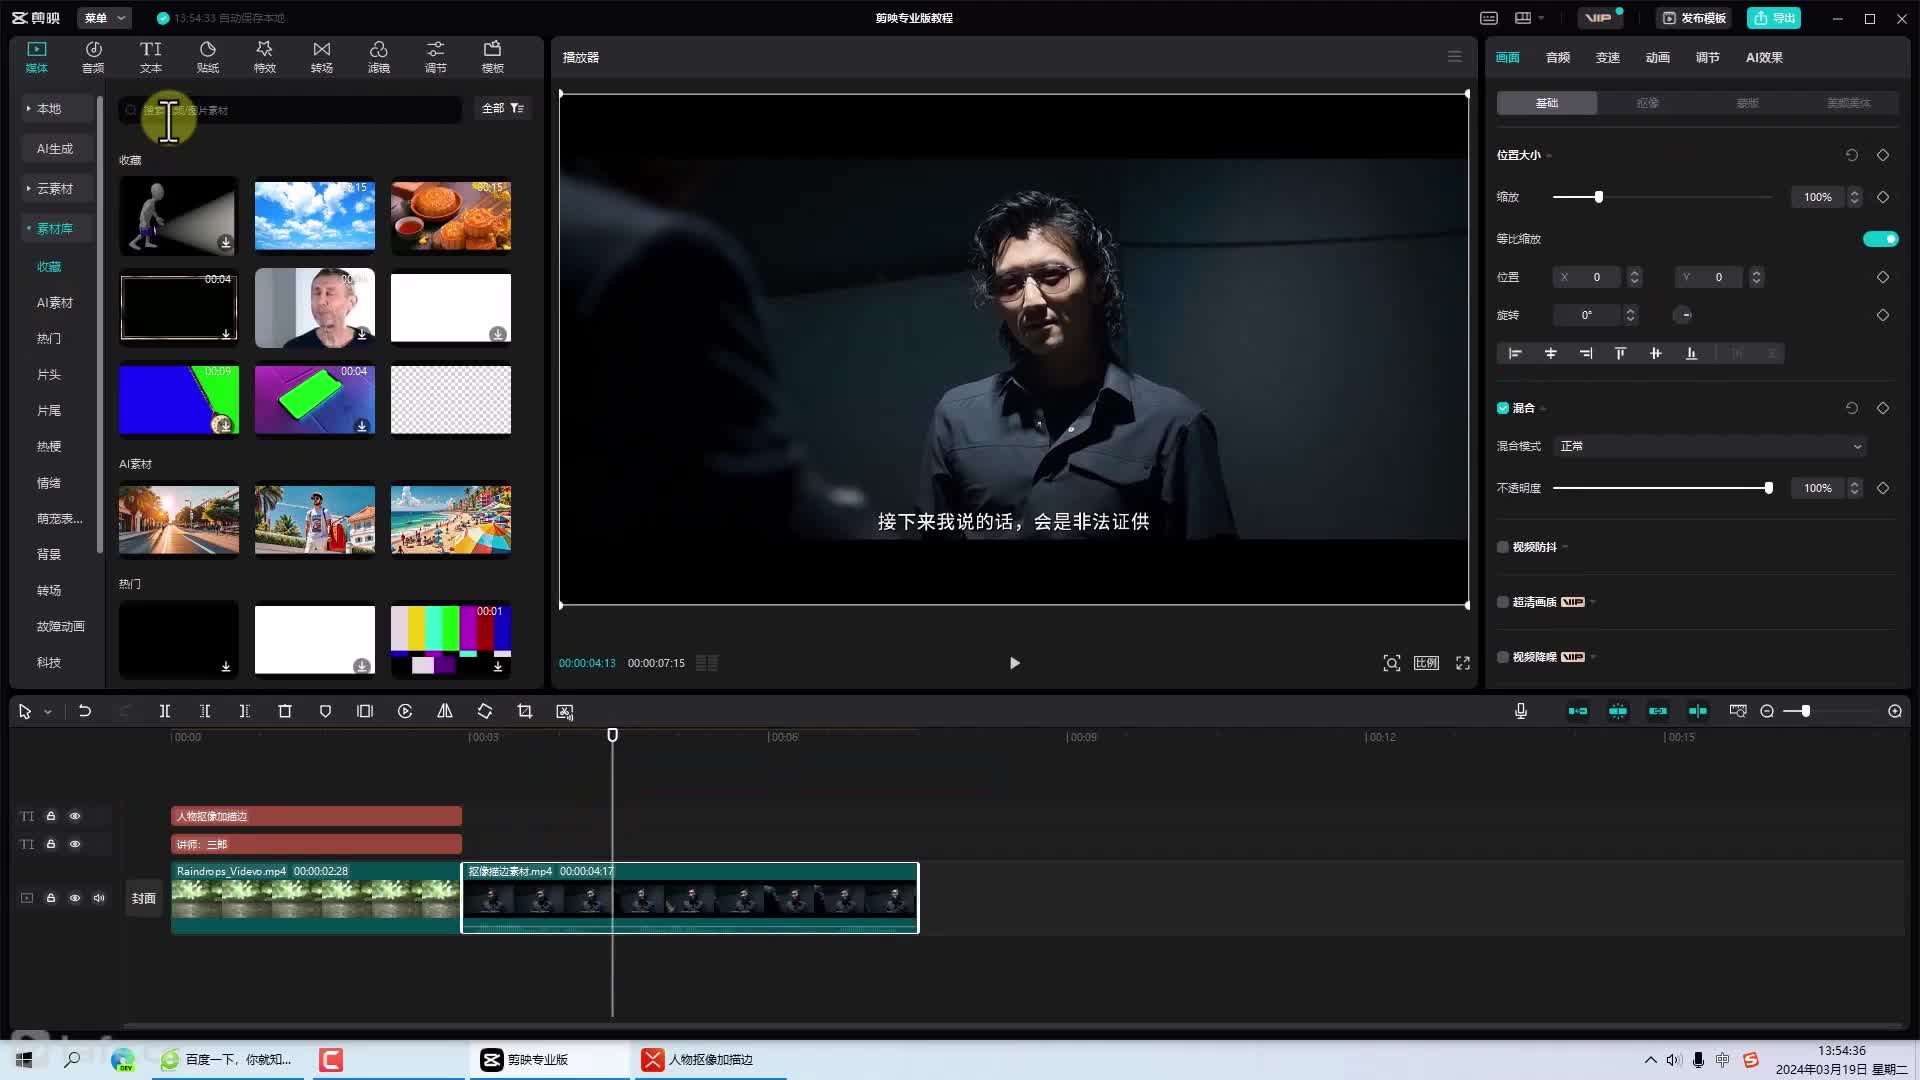The image size is (1920, 1080).
Task: Switch to the AI效果 tab
Action: [1764, 57]
